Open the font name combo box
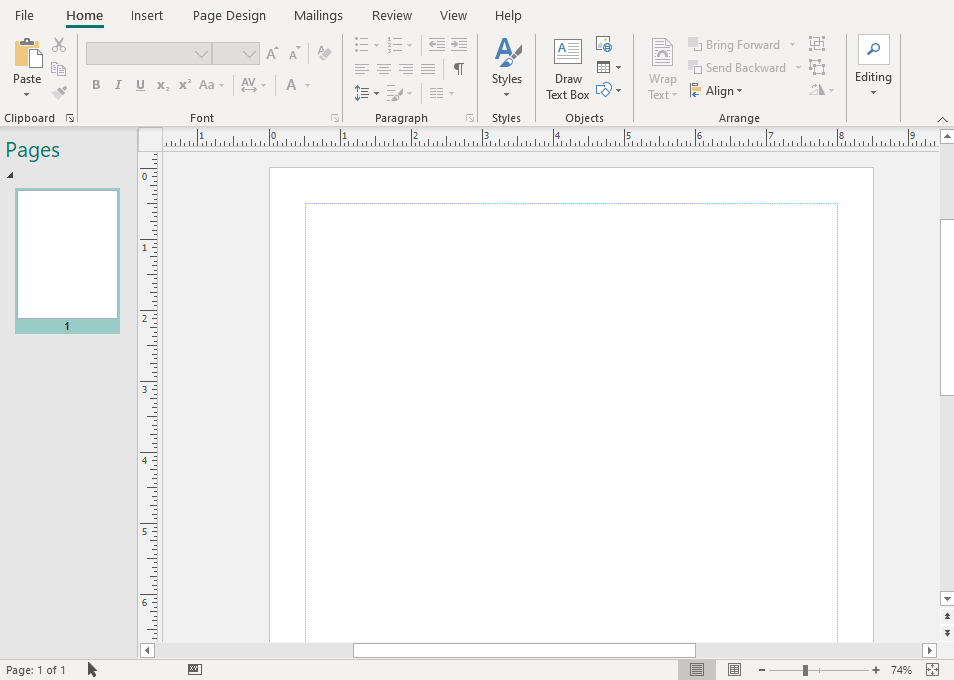The image size is (954, 680). coord(148,54)
